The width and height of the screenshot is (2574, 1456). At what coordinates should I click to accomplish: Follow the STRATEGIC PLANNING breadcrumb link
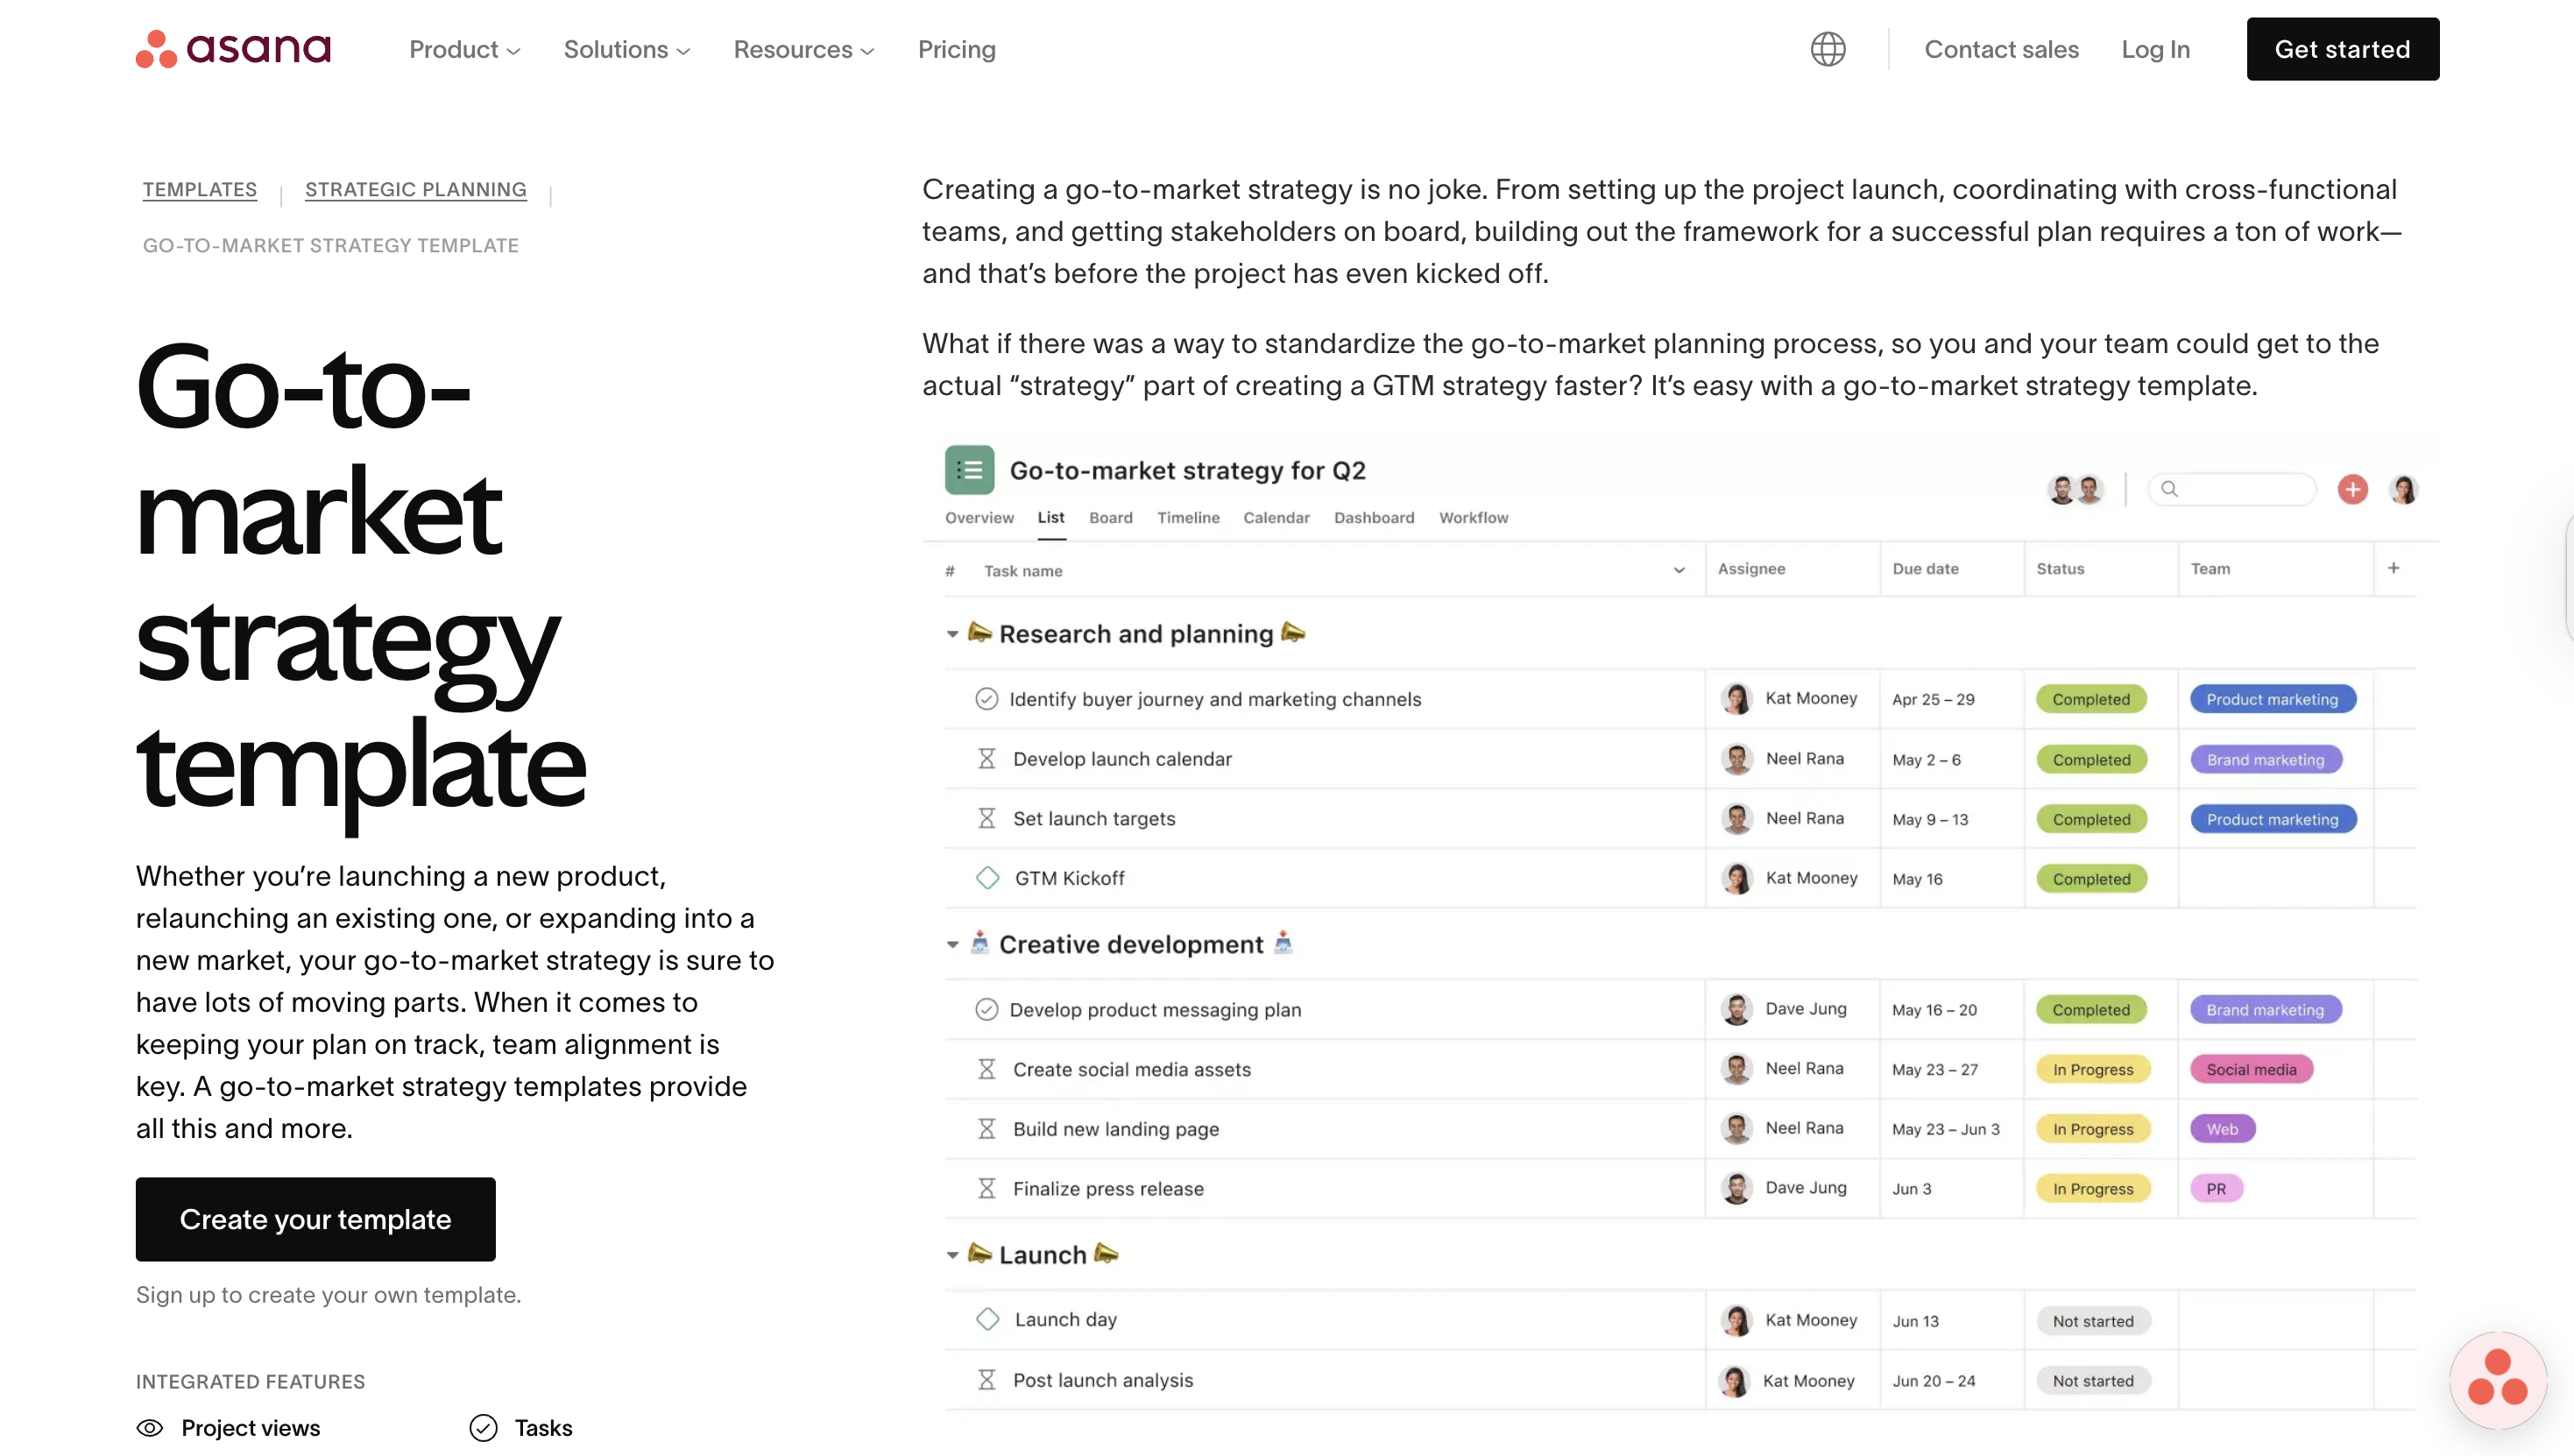click(x=416, y=189)
